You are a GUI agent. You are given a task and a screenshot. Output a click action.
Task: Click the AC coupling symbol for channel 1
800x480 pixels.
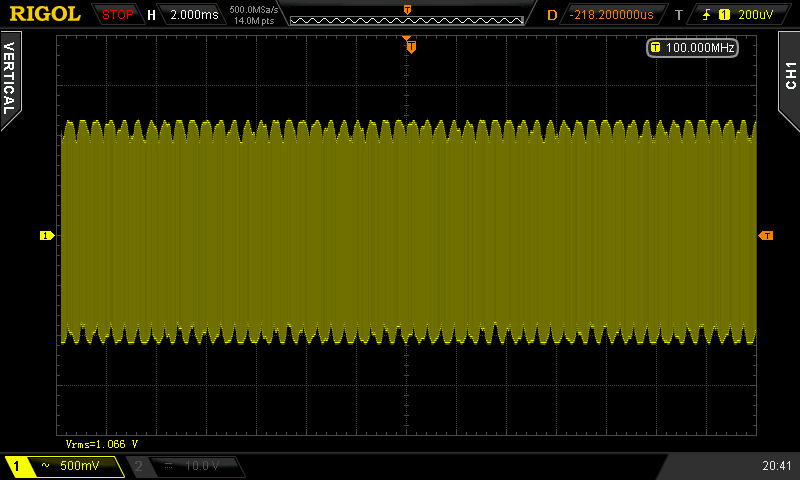[45, 465]
